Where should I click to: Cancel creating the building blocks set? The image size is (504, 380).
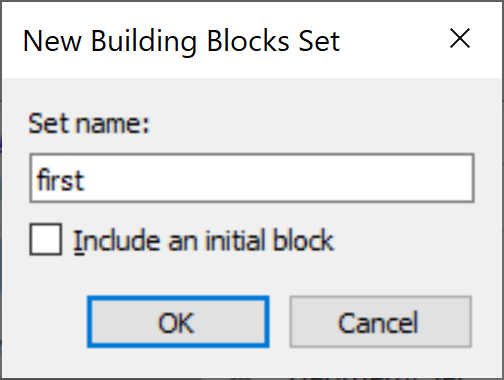tap(380, 322)
